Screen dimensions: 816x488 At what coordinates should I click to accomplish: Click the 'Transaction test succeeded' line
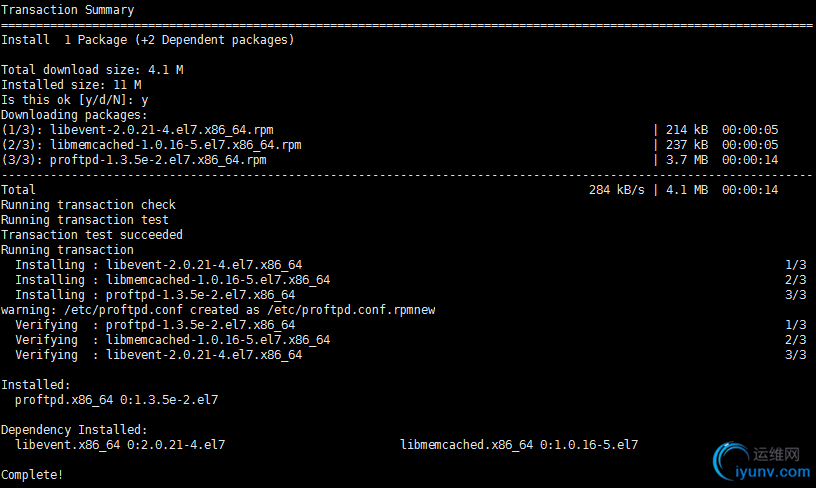tap(92, 235)
